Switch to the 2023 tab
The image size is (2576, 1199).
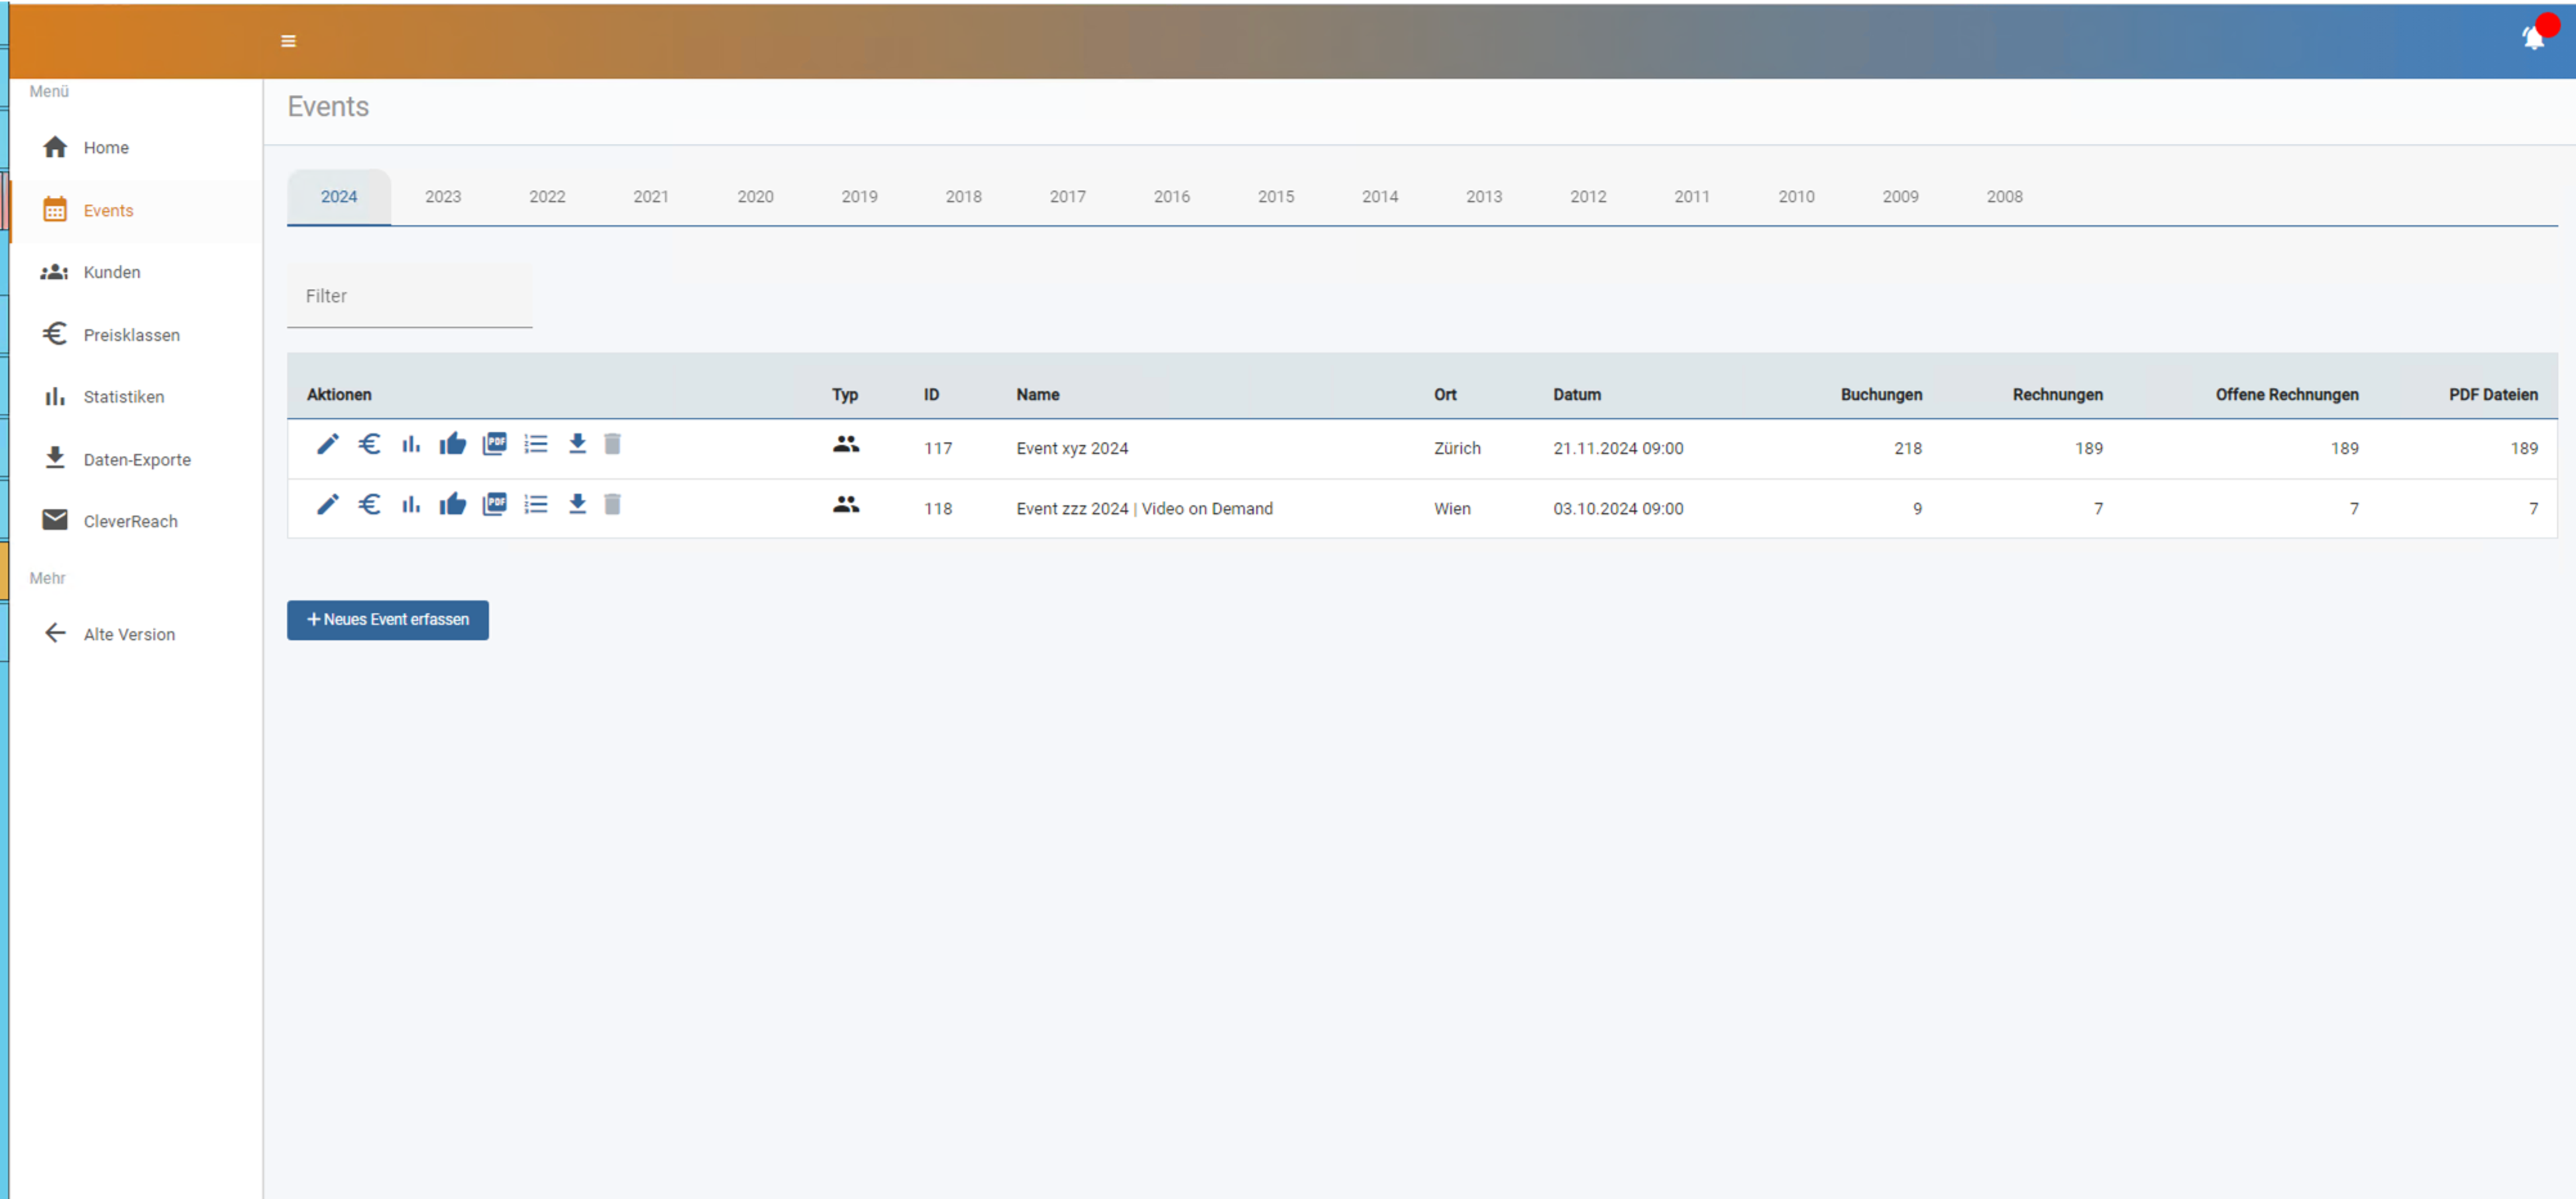point(443,197)
